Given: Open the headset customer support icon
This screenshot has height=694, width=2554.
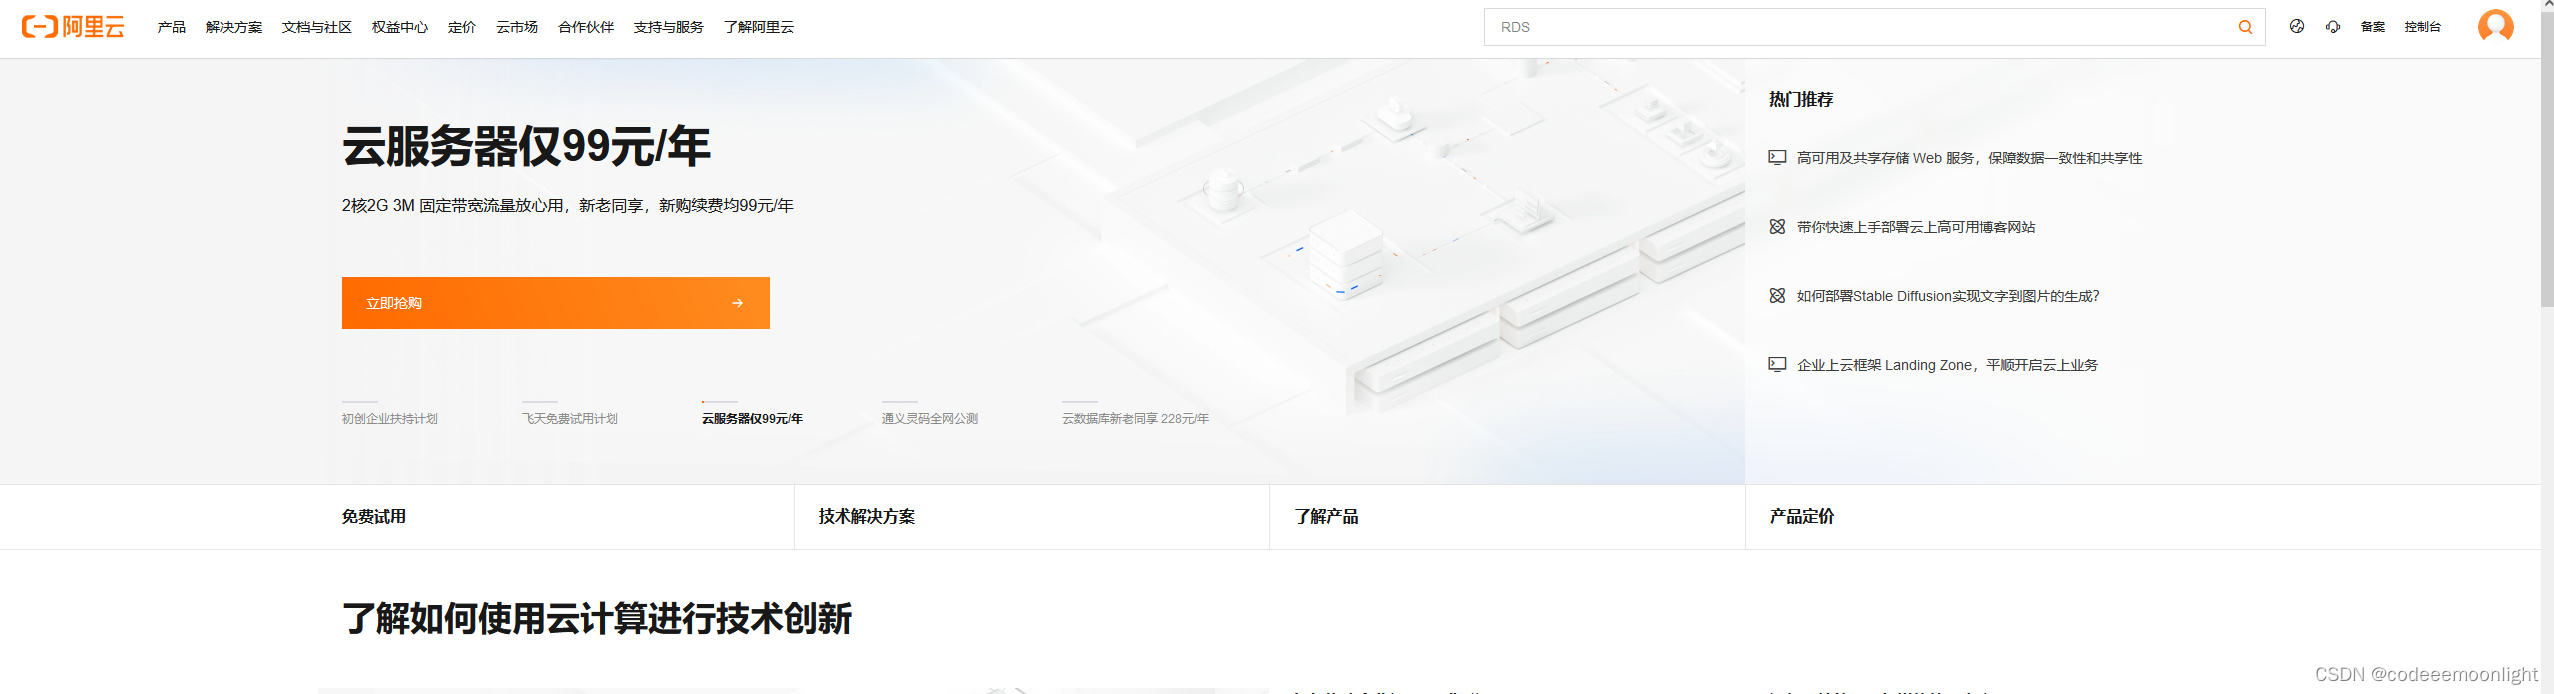Looking at the screenshot, I should point(2333,27).
